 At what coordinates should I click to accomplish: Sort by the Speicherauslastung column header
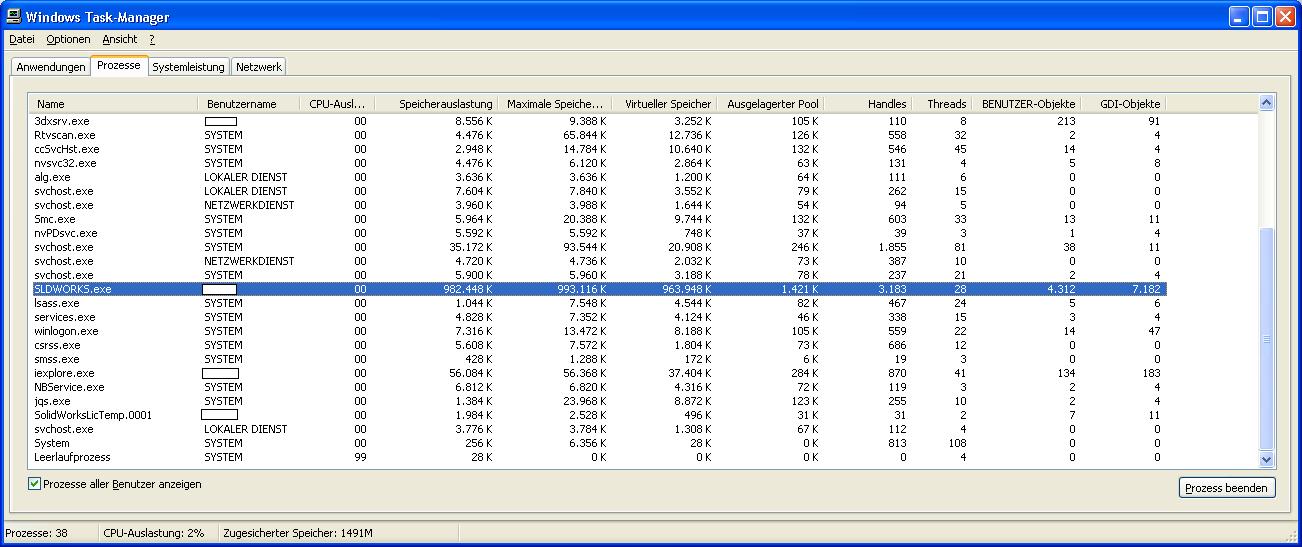coord(436,104)
